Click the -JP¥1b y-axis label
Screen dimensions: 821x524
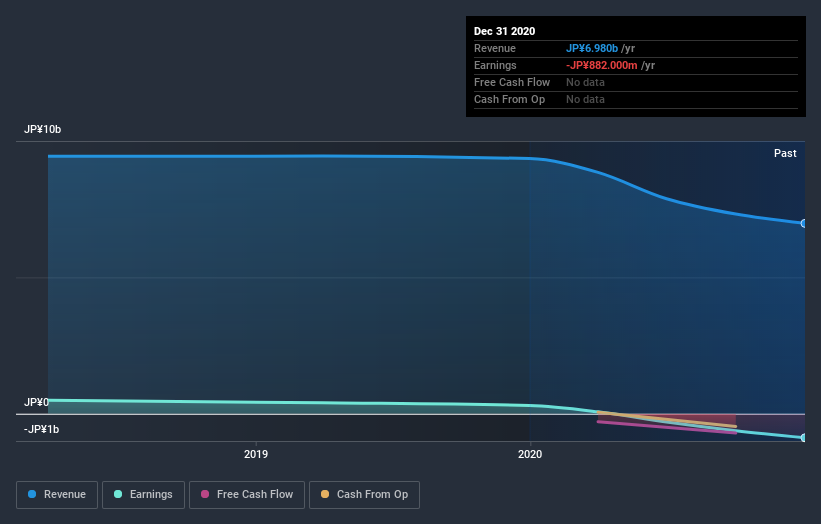[x=41, y=429]
